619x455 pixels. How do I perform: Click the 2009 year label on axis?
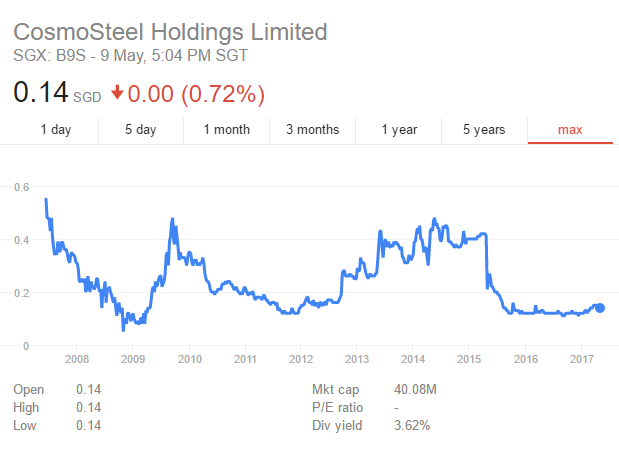133,359
